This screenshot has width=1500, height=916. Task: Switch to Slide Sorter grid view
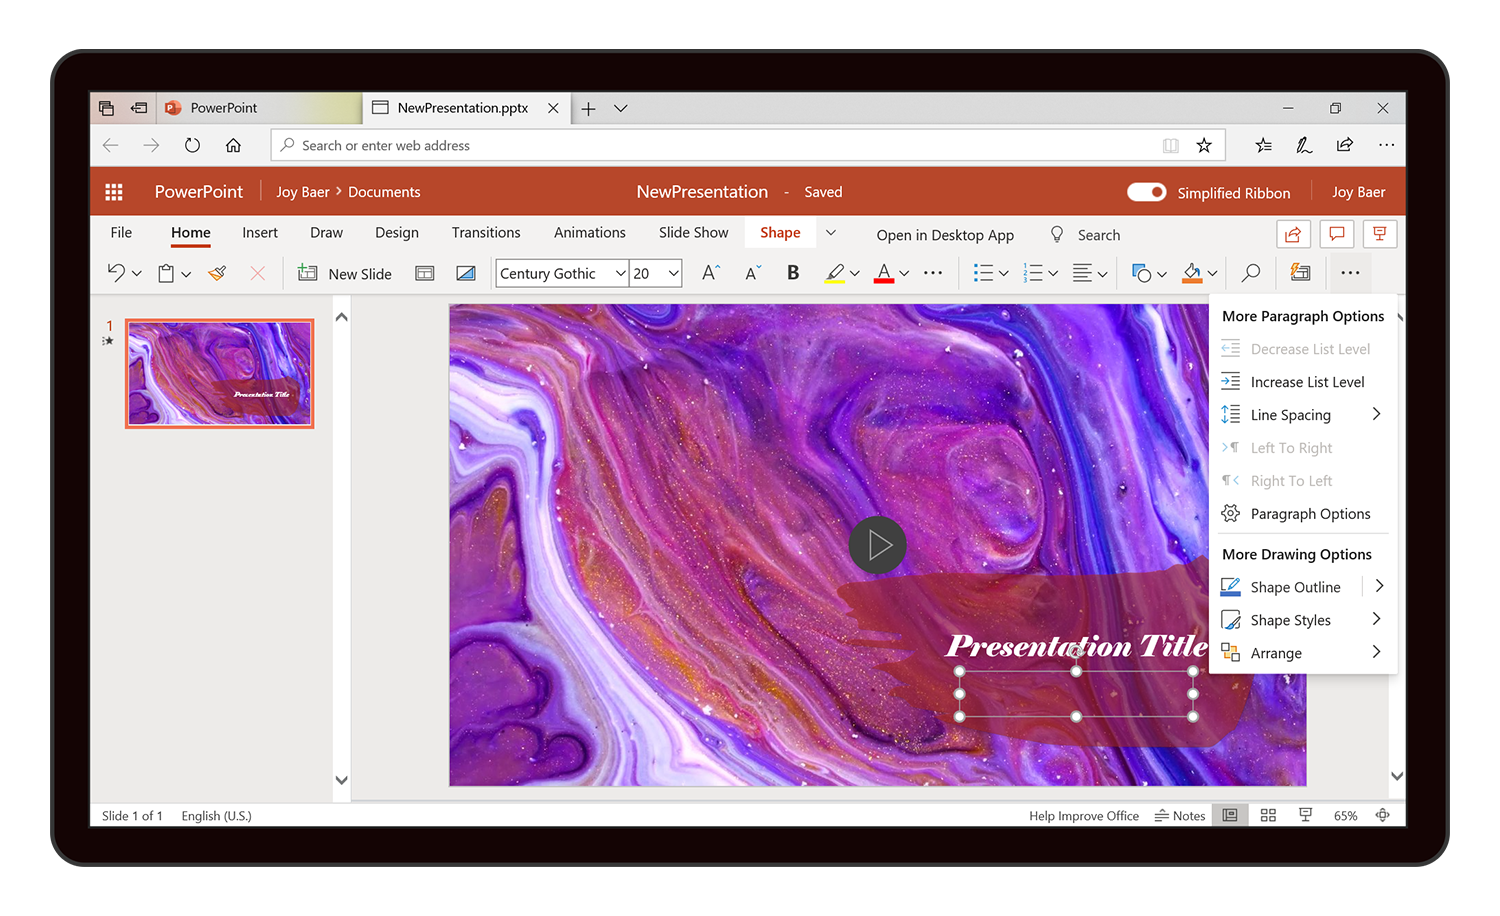pyautogui.click(x=1268, y=815)
